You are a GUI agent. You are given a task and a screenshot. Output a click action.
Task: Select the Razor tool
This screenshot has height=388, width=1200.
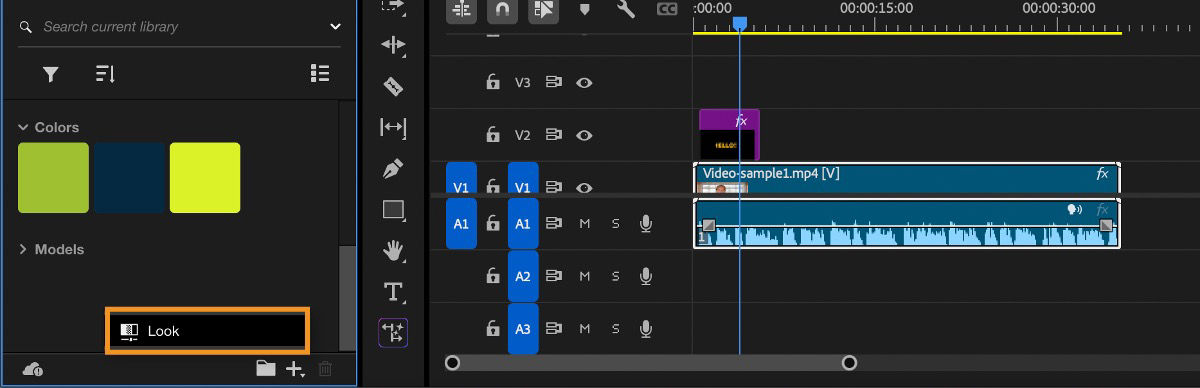click(394, 87)
